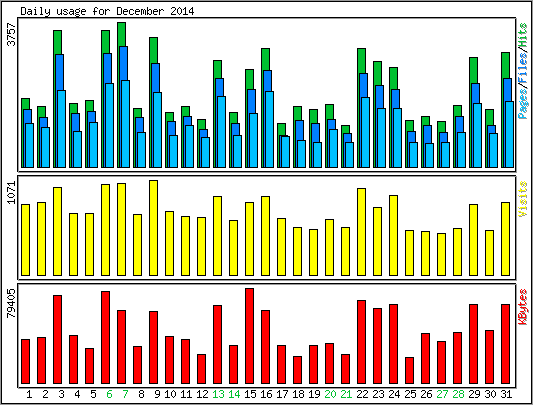Click the "Daily usage for December 2014" title
Viewport: 533px width, 405px height.
[x=107, y=12]
